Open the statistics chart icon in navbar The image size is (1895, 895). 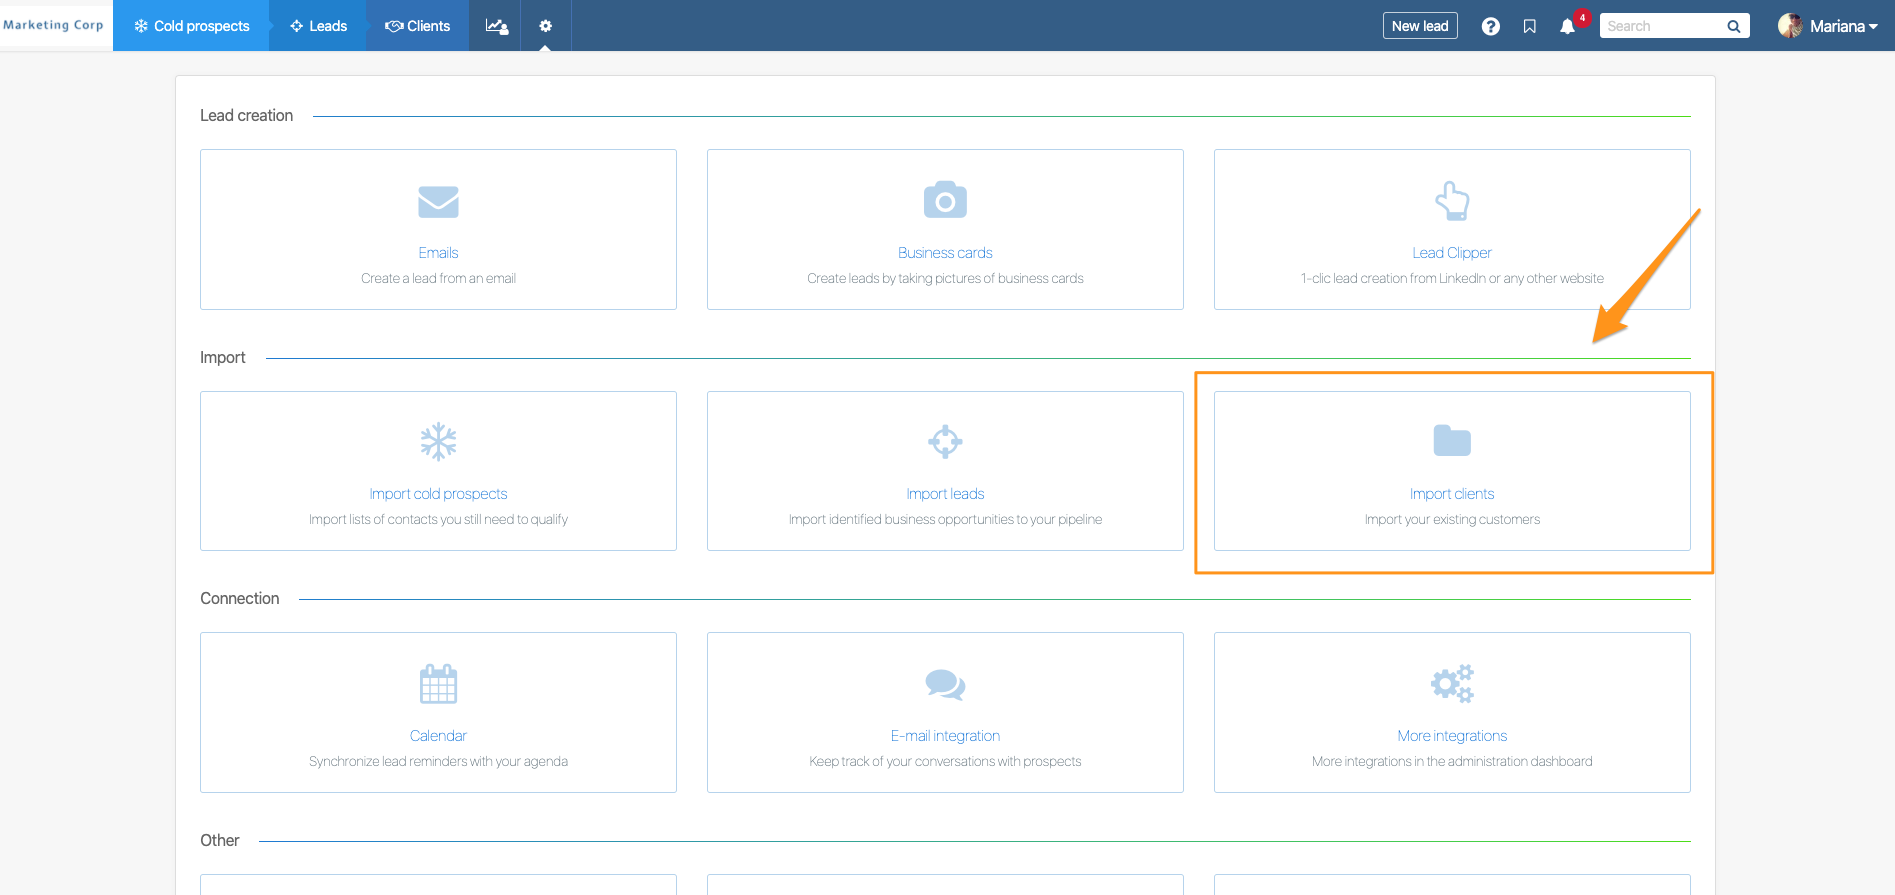click(496, 26)
